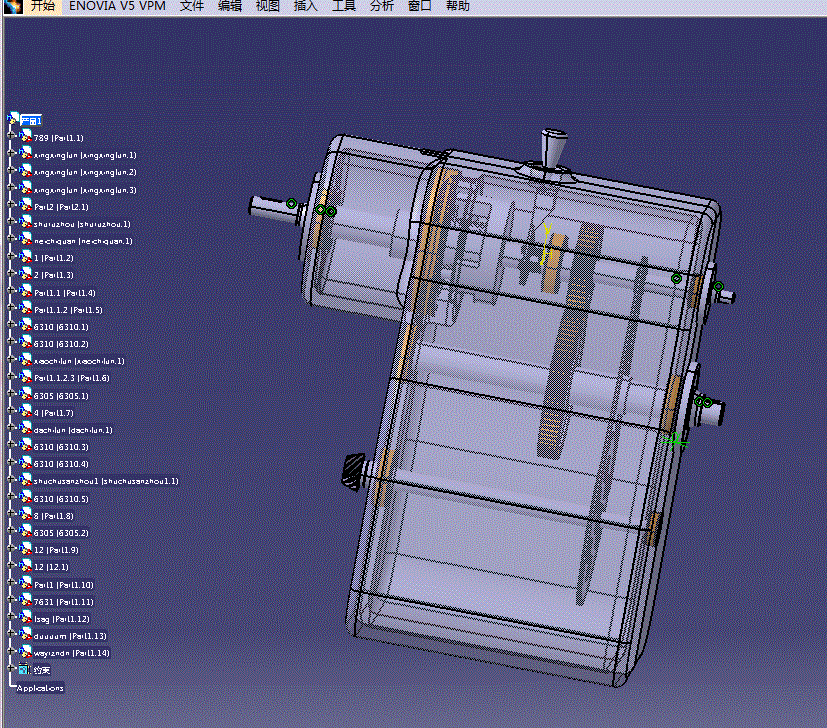This screenshot has height=728, width=827.
Task: Open the 工具 menu
Action: (343, 6)
